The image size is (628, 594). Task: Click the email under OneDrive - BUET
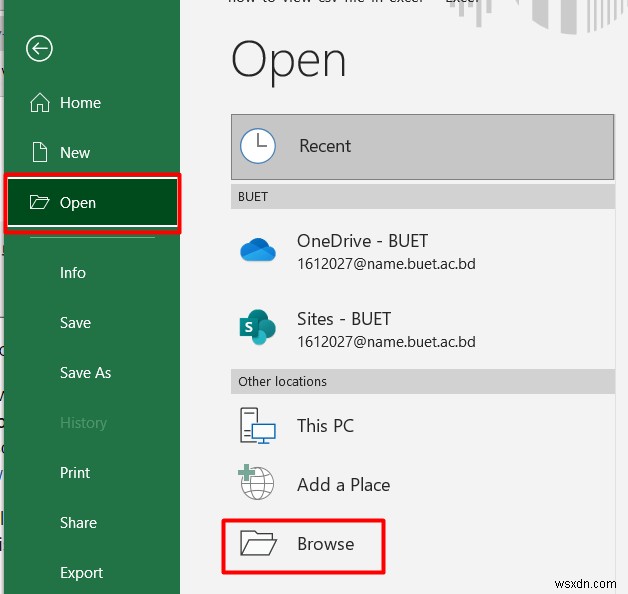(386, 264)
